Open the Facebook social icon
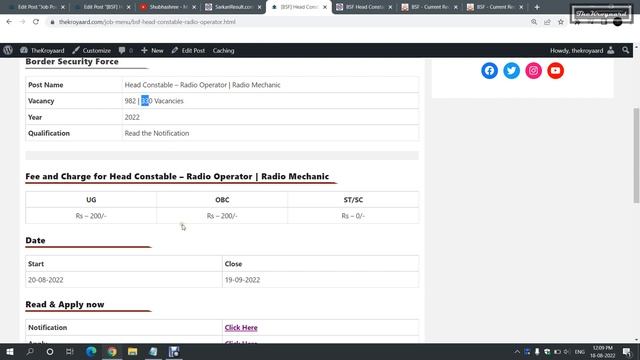640x360 pixels. point(489,71)
